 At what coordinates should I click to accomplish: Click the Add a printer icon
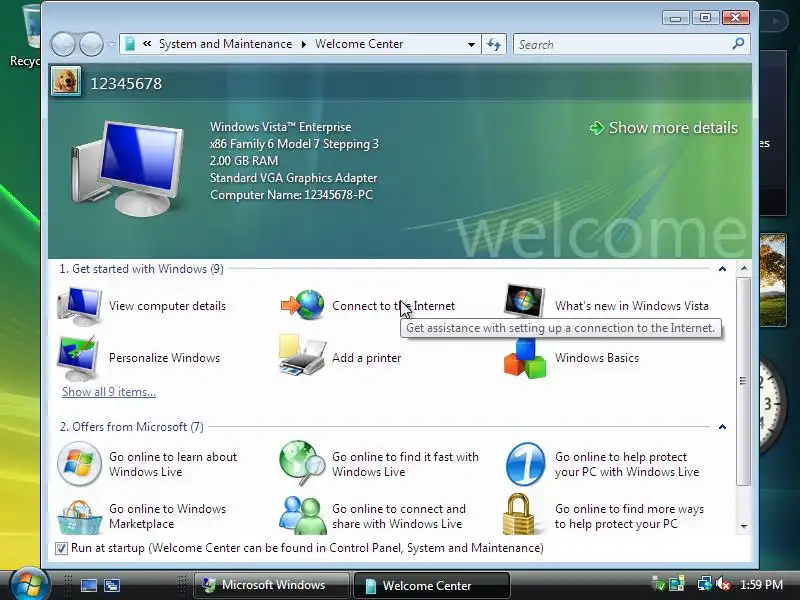[x=303, y=356]
